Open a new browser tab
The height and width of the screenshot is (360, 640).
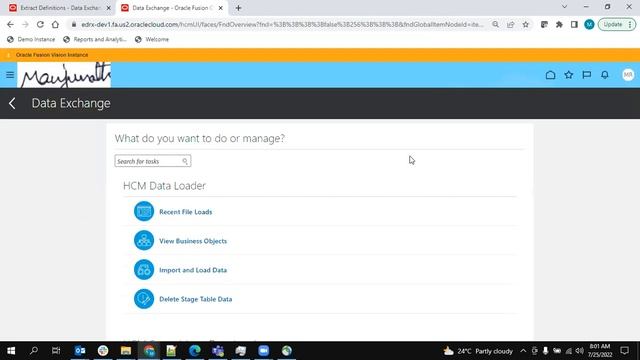pos(238,8)
